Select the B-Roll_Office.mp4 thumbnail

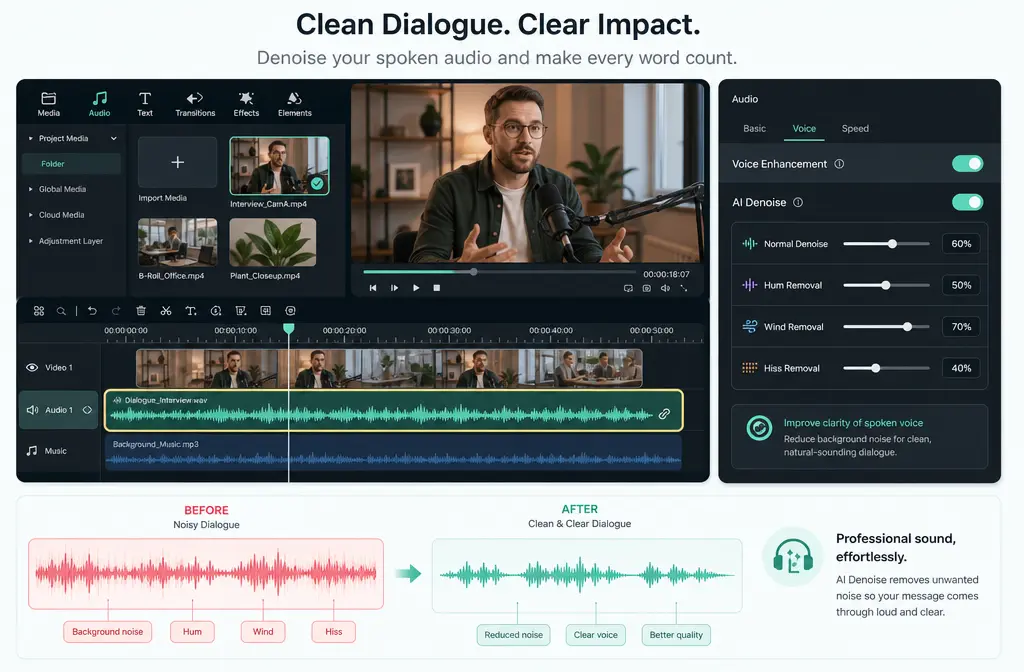click(x=178, y=242)
